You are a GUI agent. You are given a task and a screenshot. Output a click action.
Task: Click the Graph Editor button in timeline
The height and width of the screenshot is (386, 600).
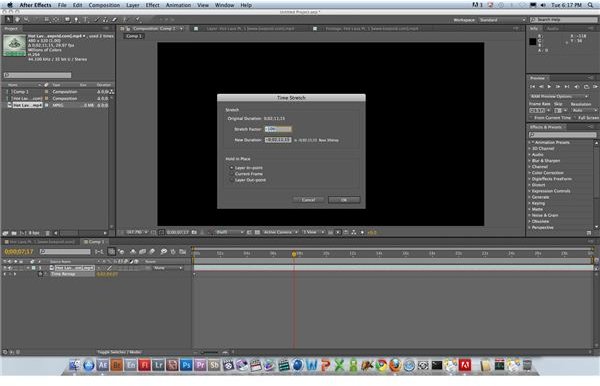183,251
